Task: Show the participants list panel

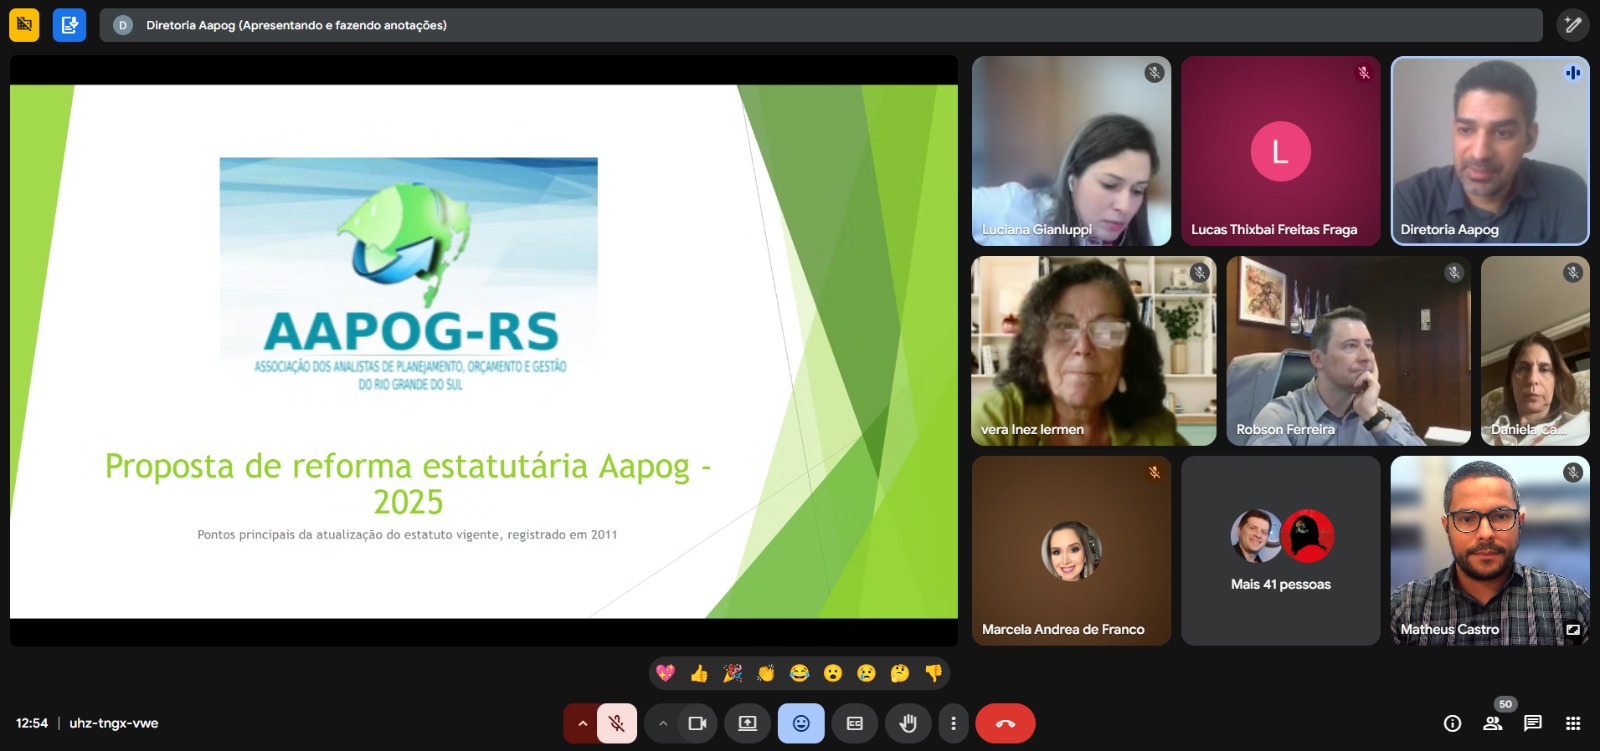Action: (x=1492, y=723)
